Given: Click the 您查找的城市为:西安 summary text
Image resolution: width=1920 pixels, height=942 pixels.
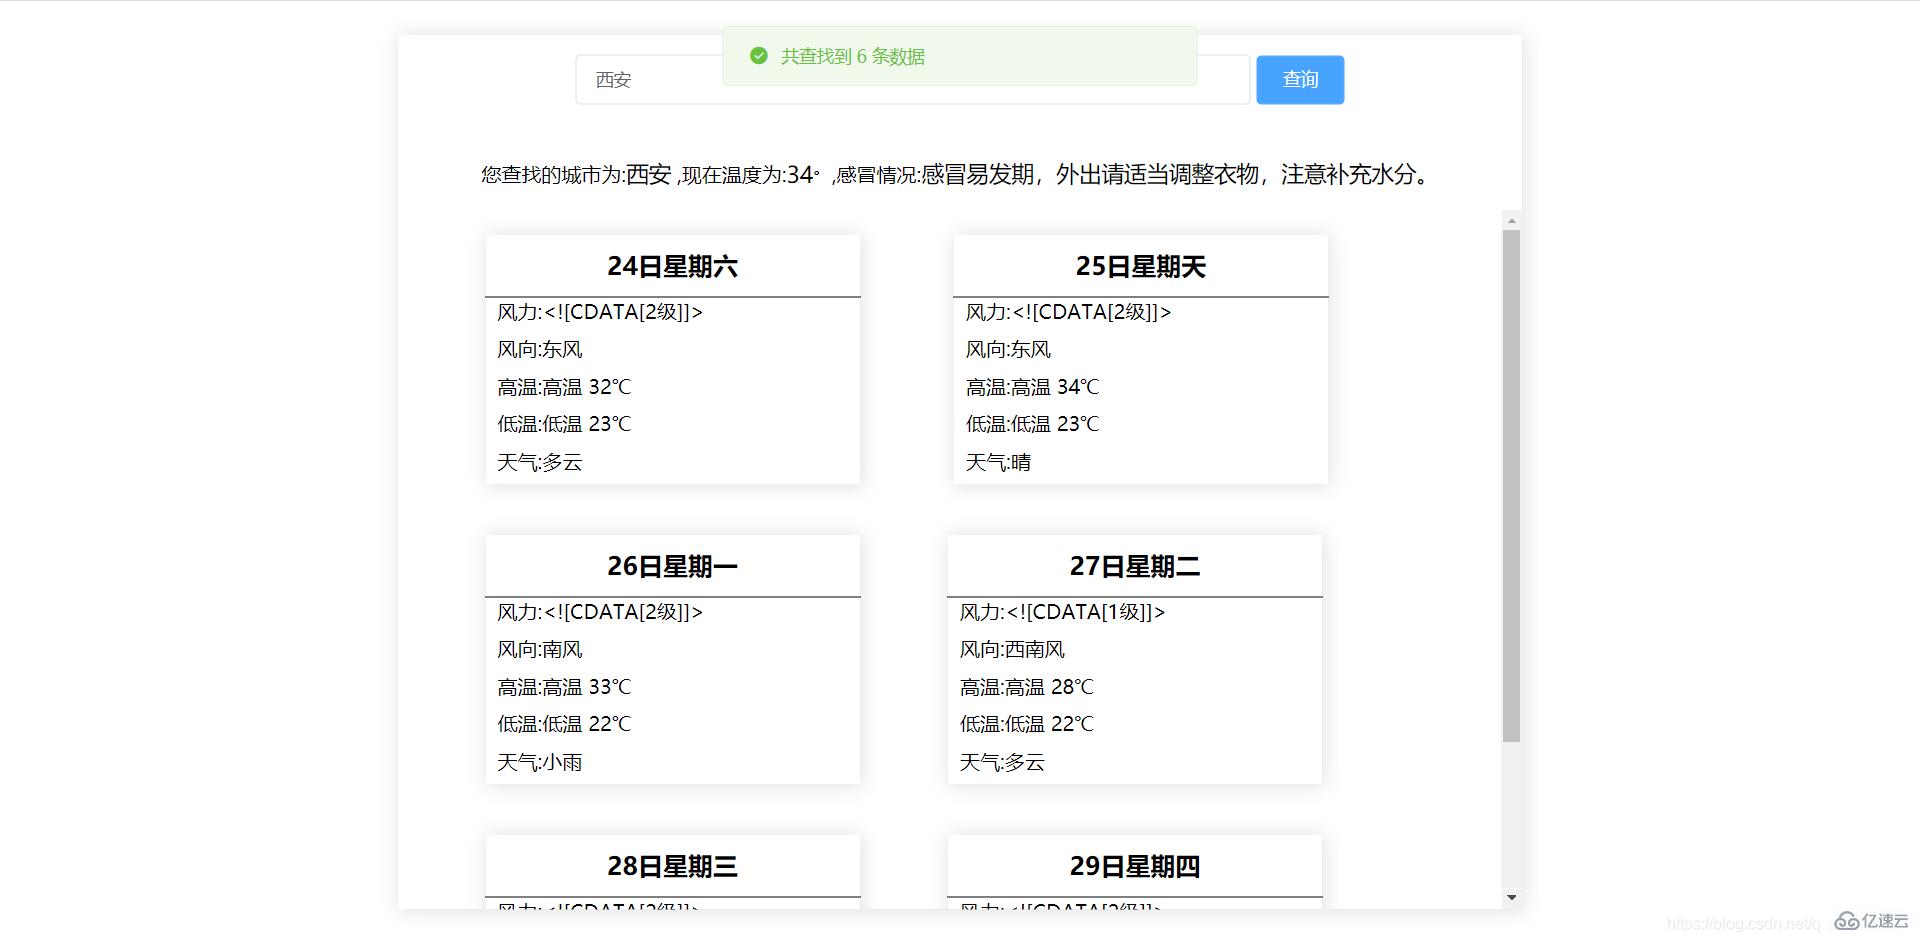Looking at the screenshot, I should point(576,175).
